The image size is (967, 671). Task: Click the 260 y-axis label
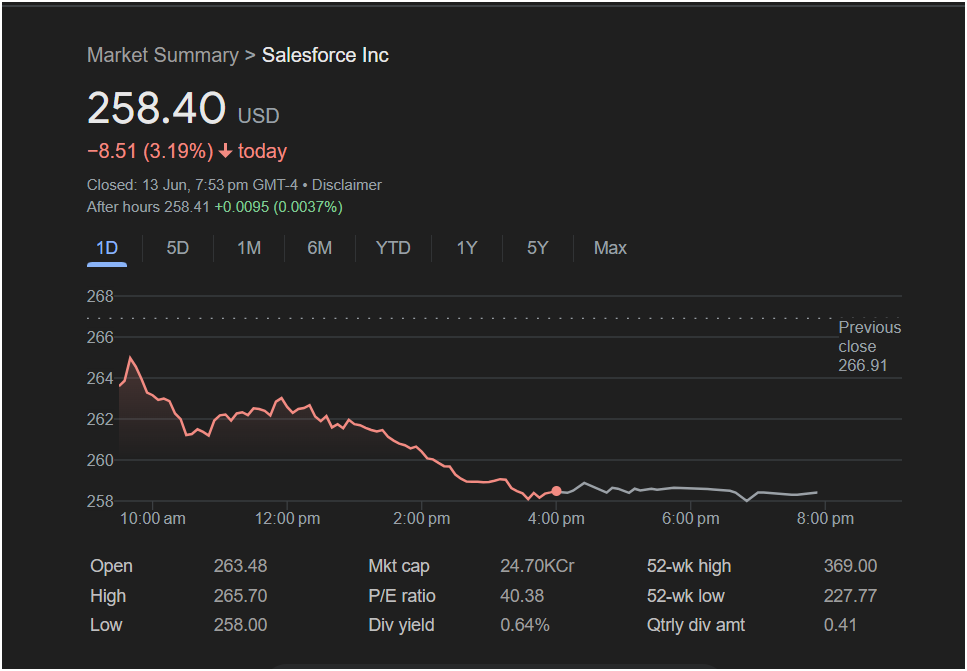[x=100, y=460]
